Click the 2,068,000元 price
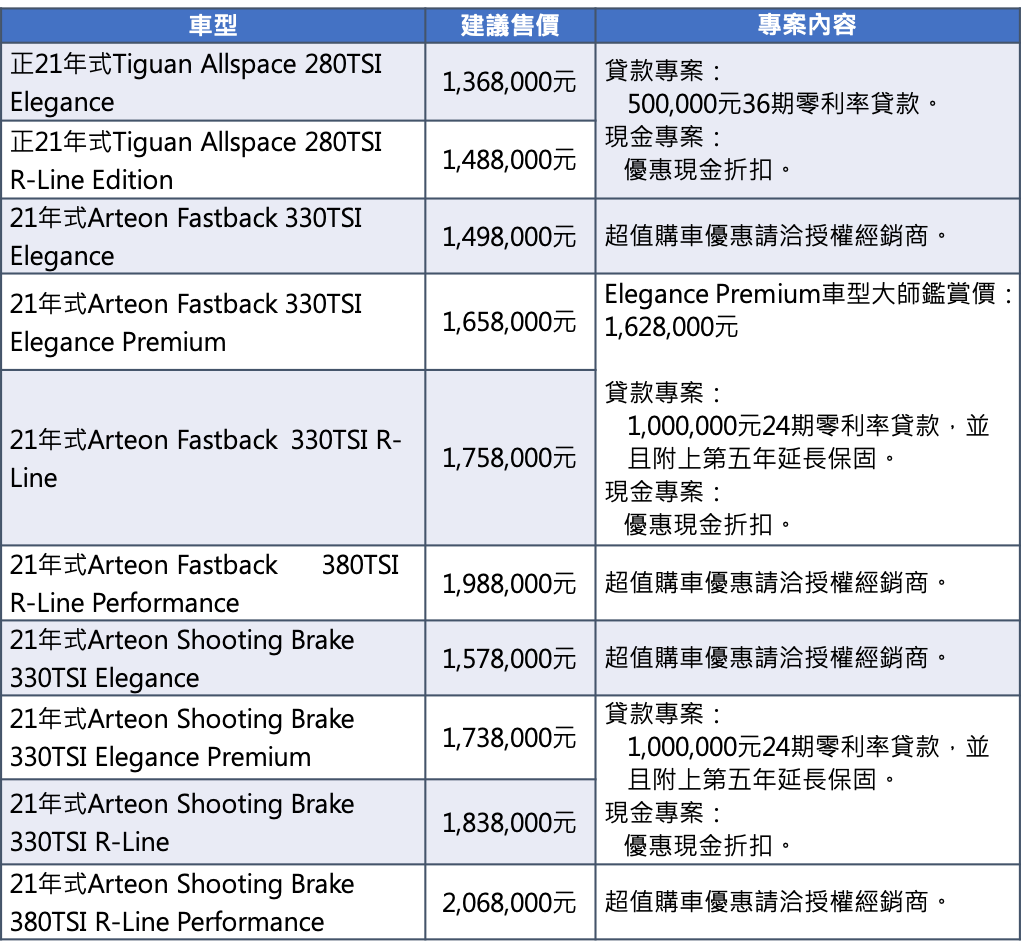Viewport: 1022px width, 951px height. (509, 903)
